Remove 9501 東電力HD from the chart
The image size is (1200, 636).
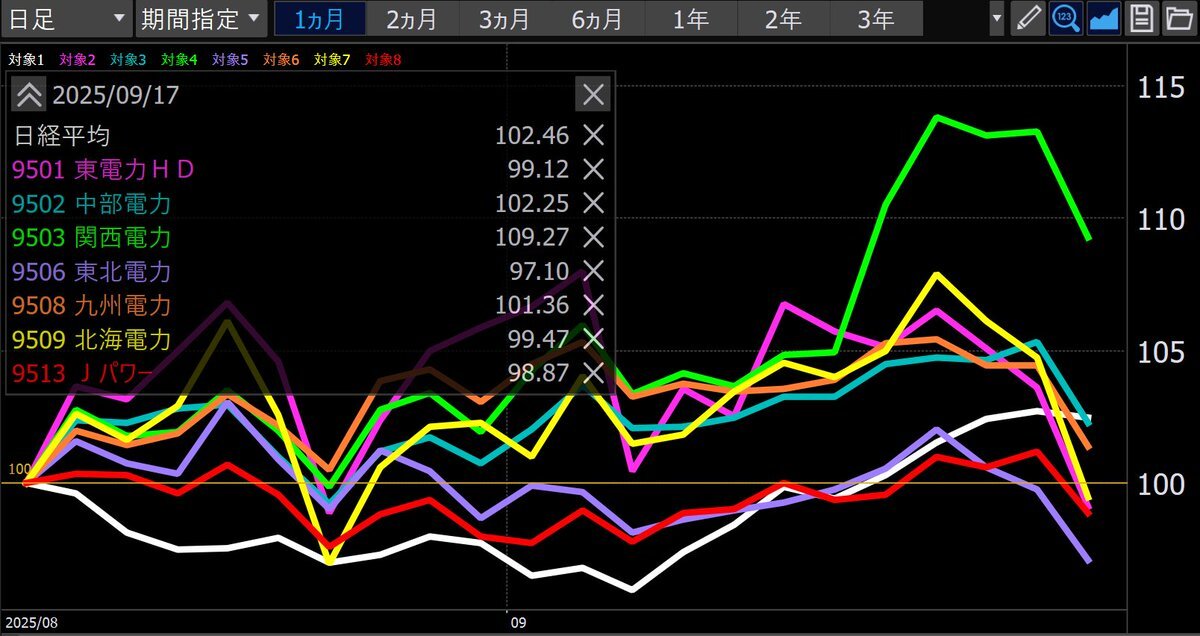[594, 169]
